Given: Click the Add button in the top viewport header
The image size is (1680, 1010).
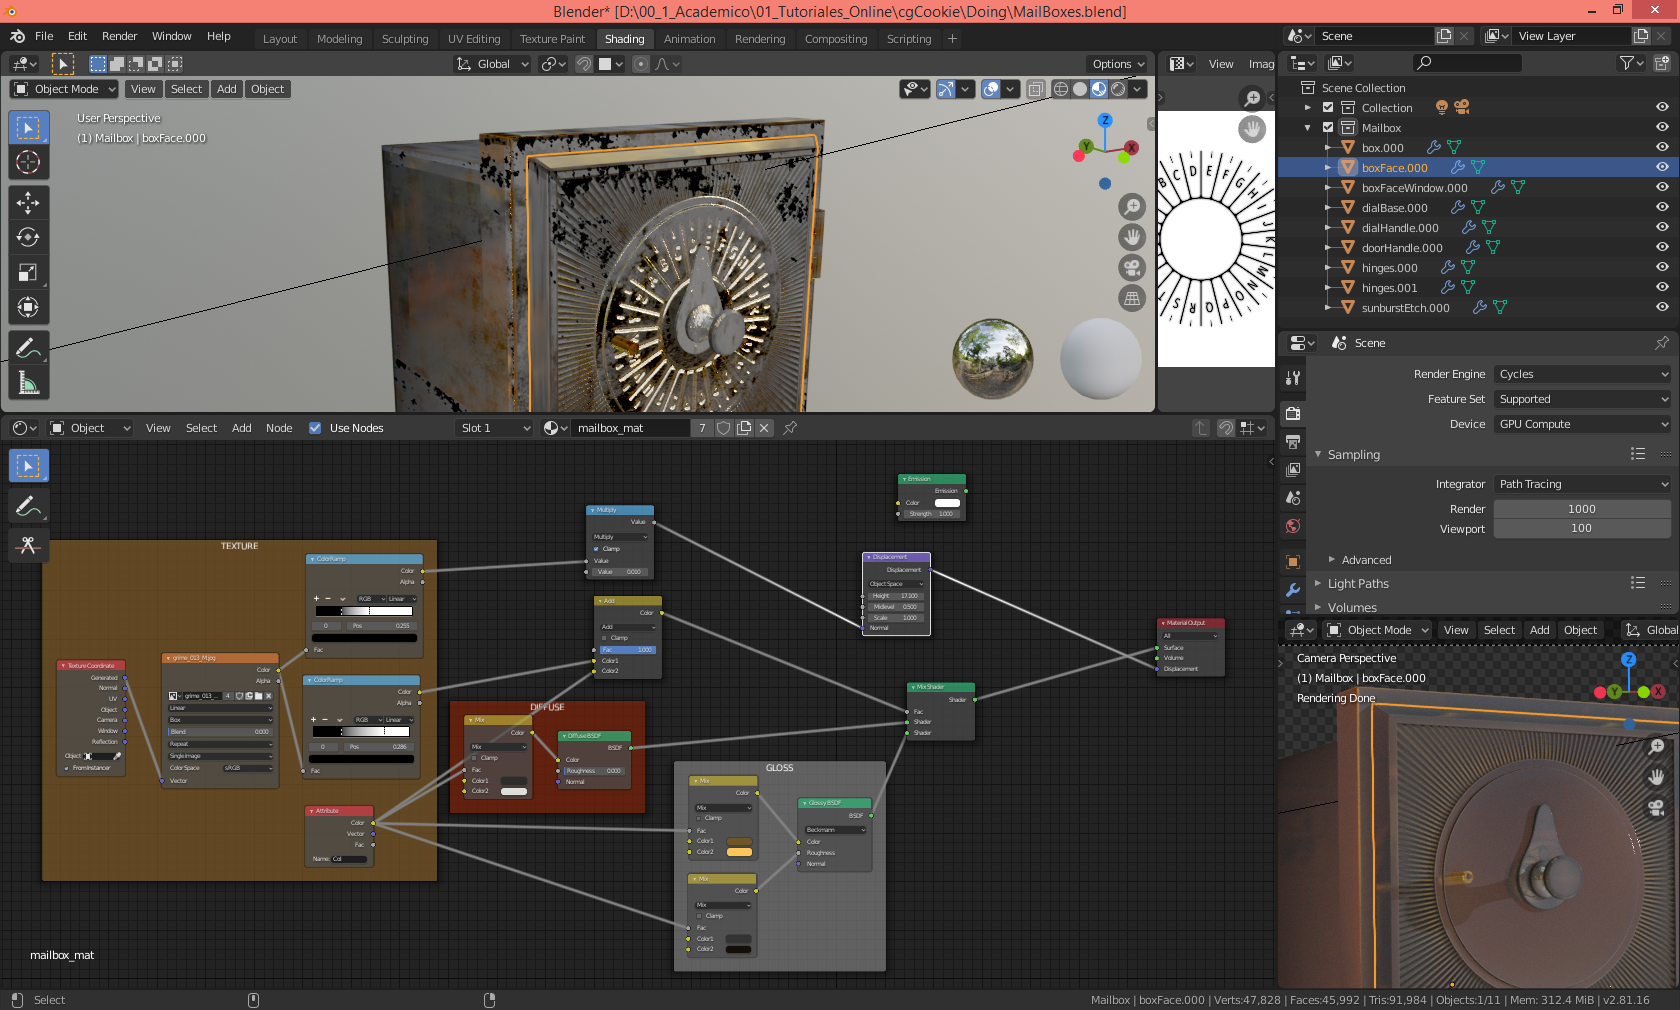Looking at the screenshot, I should (x=227, y=89).
